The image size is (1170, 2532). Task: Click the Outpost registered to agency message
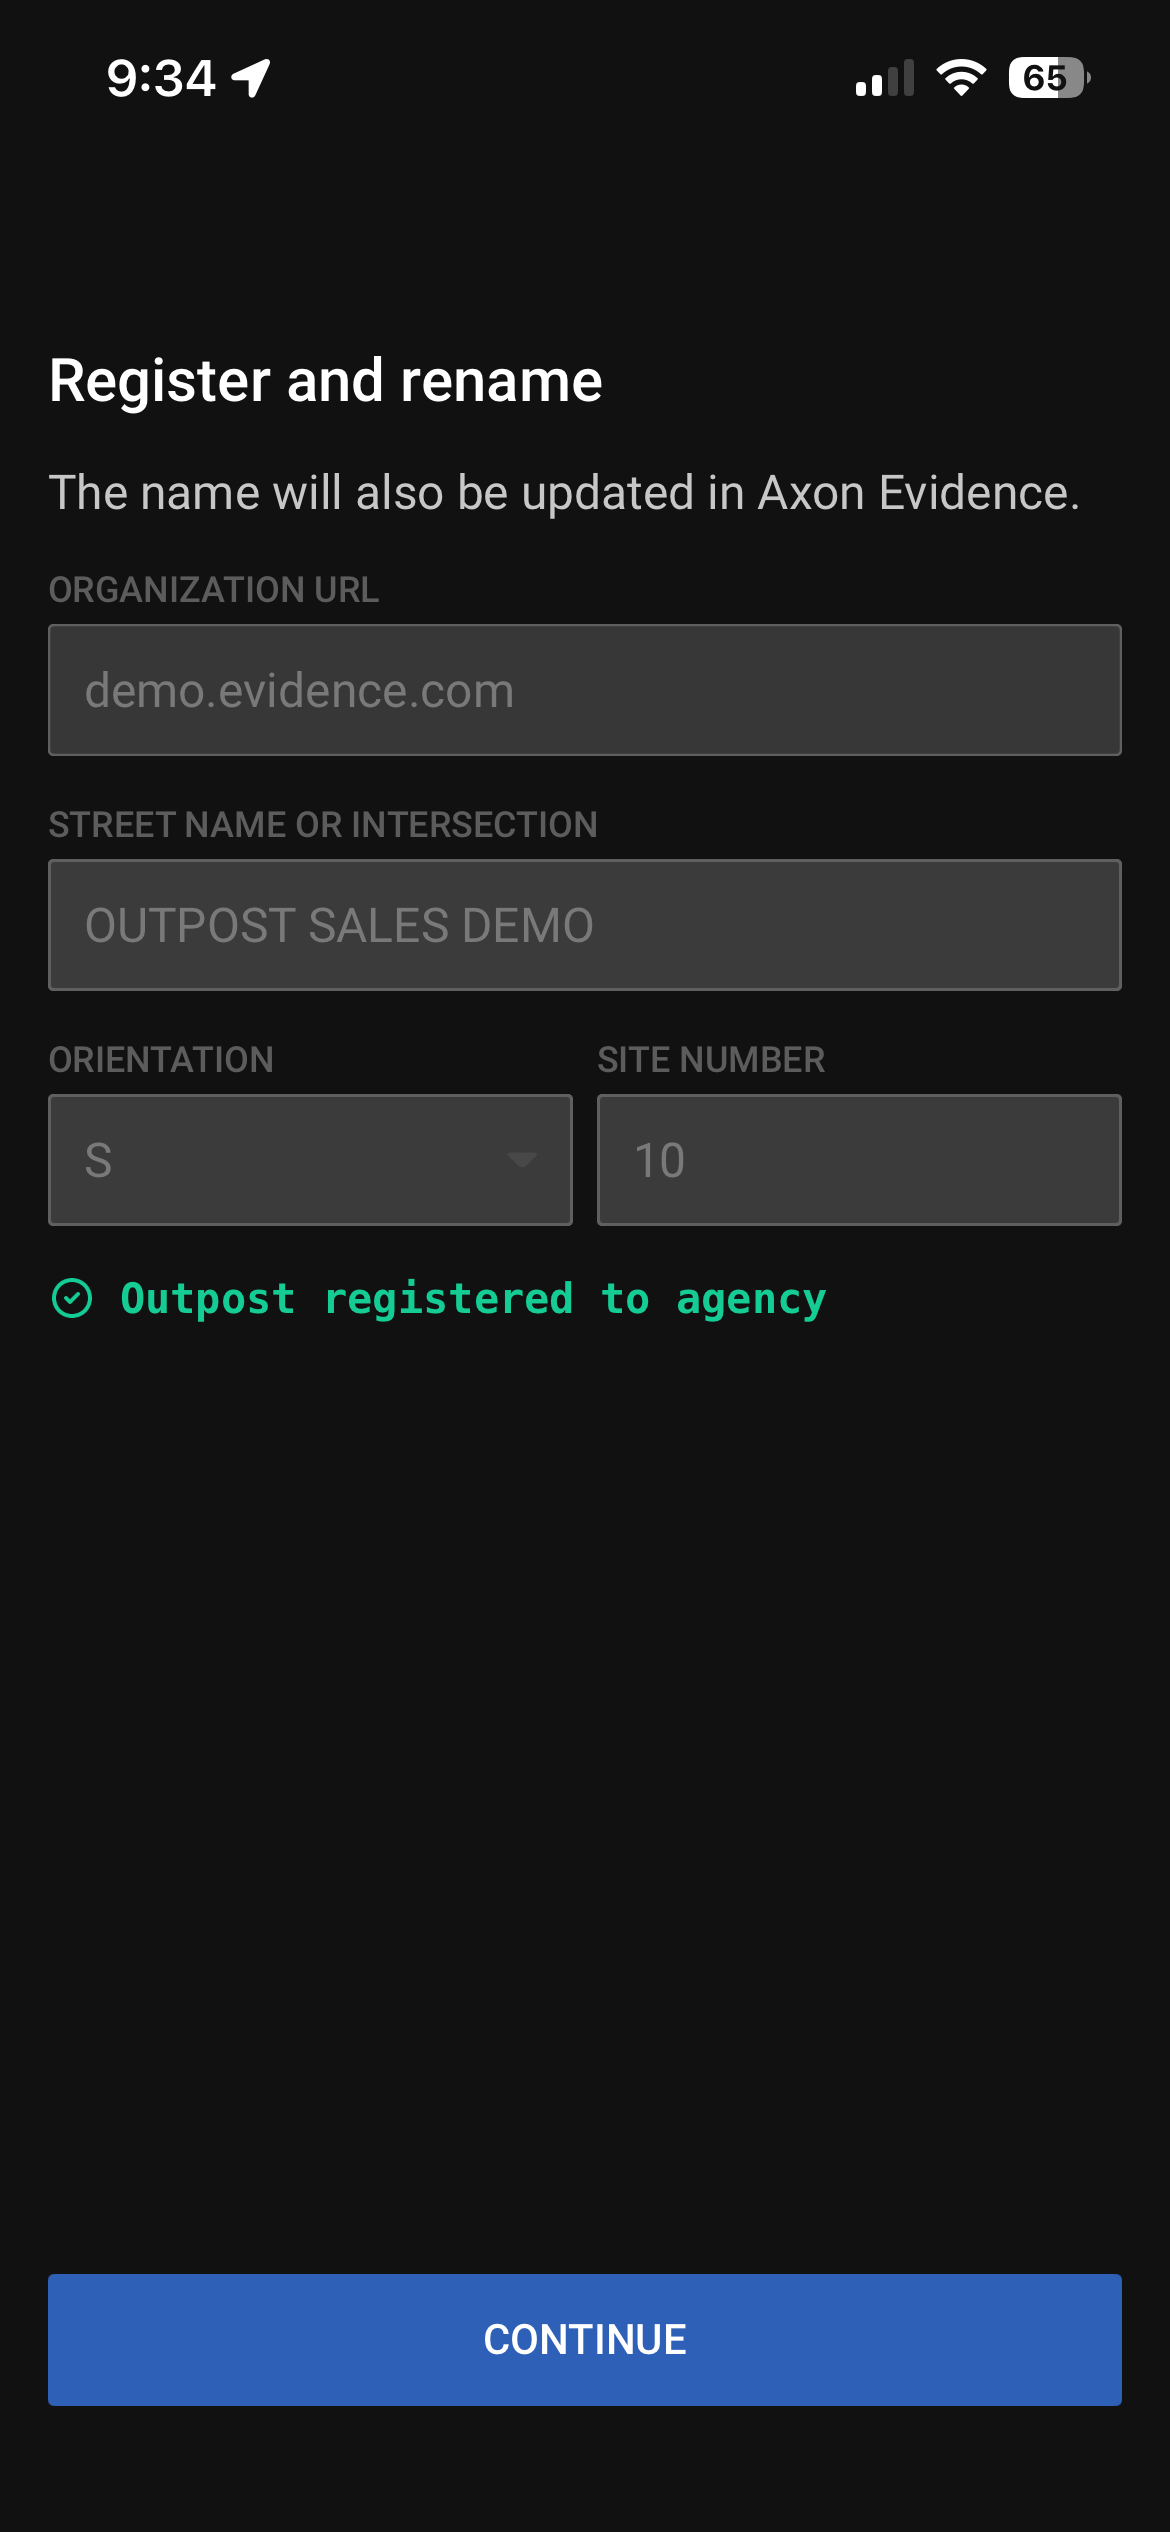click(x=473, y=1299)
